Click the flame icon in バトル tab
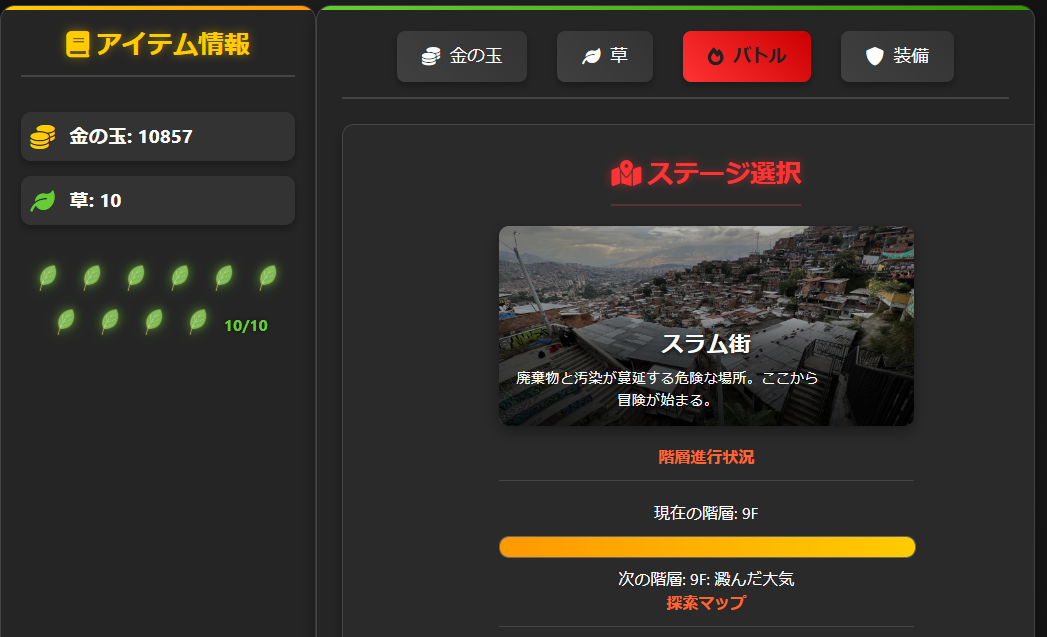 tap(715, 57)
